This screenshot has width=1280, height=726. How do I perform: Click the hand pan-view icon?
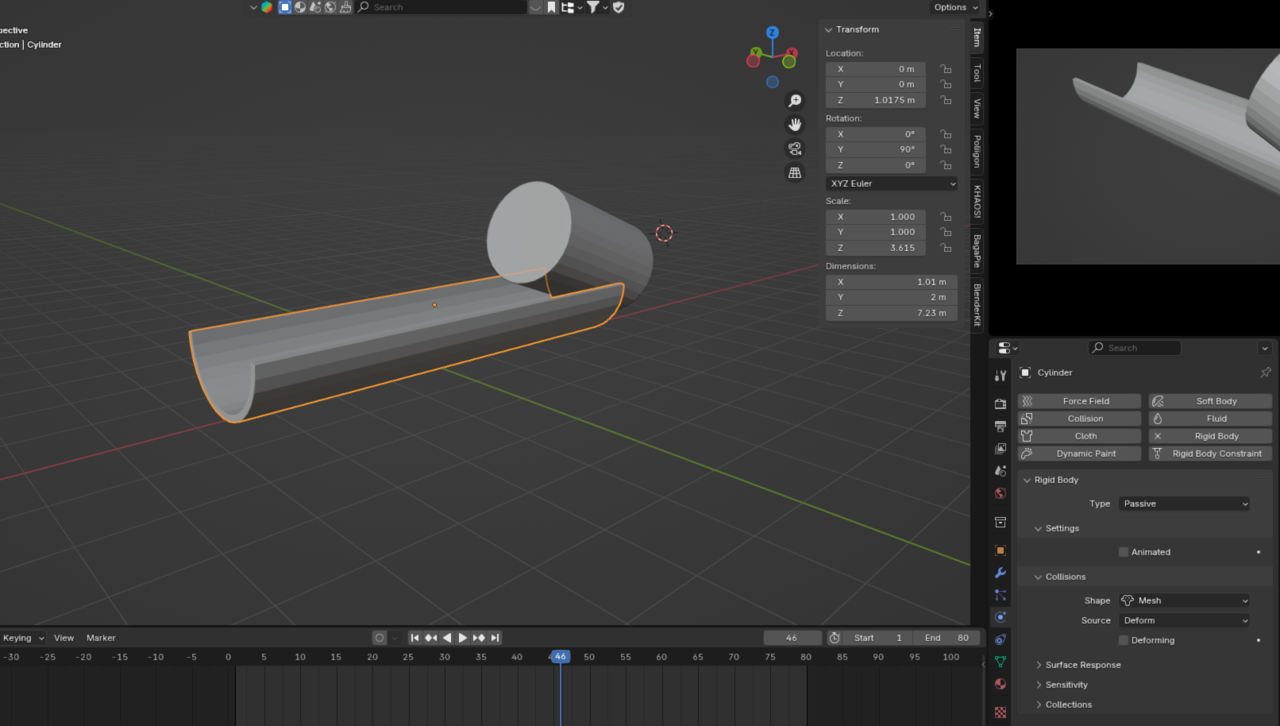(795, 125)
